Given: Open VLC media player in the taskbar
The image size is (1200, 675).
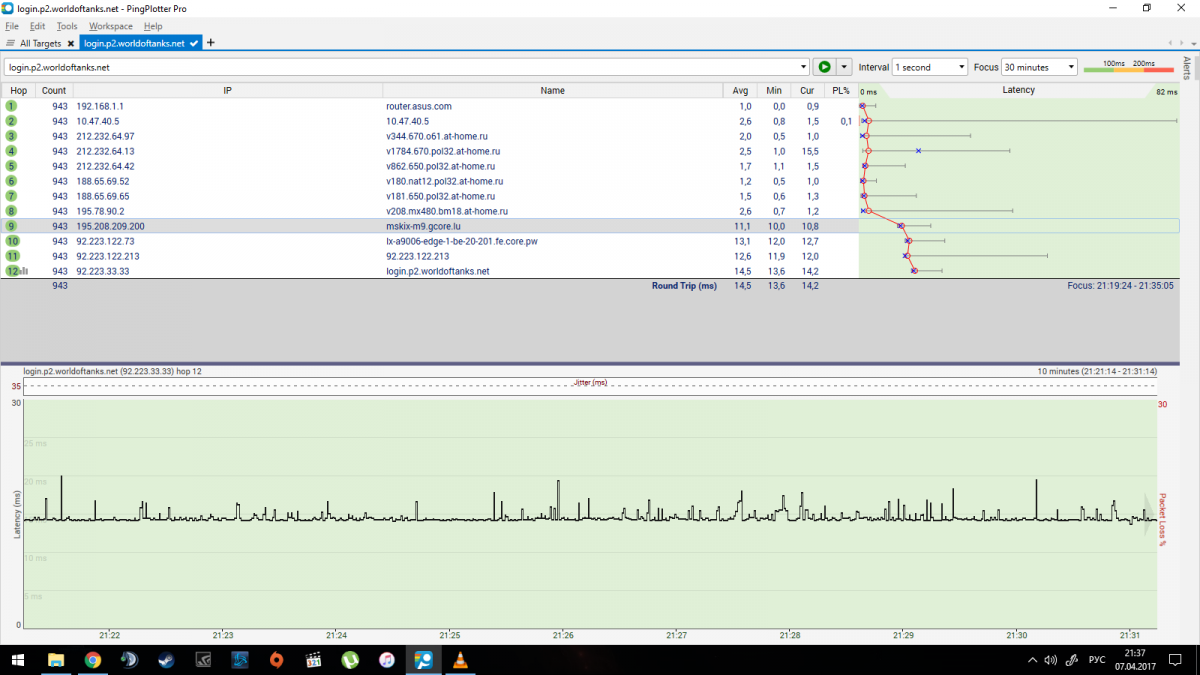Looking at the screenshot, I should [x=460, y=660].
